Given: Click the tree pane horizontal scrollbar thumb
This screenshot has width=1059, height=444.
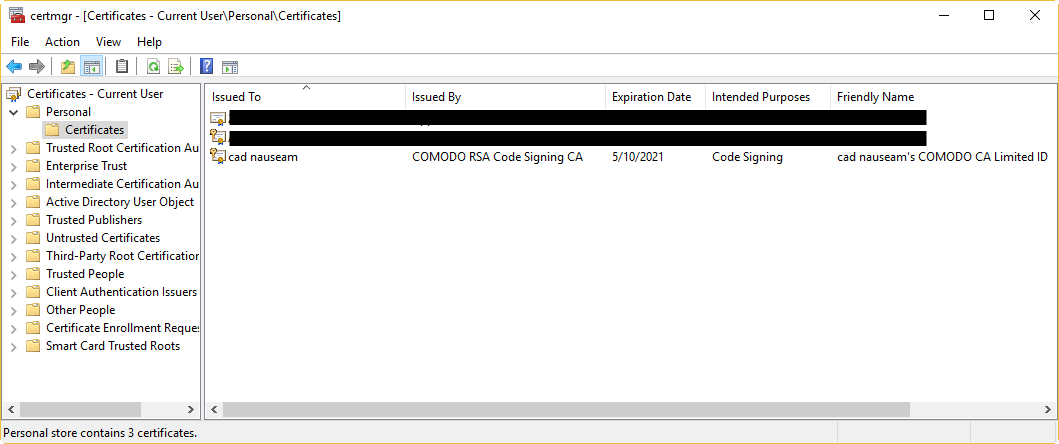Looking at the screenshot, I should pyautogui.click(x=80, y=410).
